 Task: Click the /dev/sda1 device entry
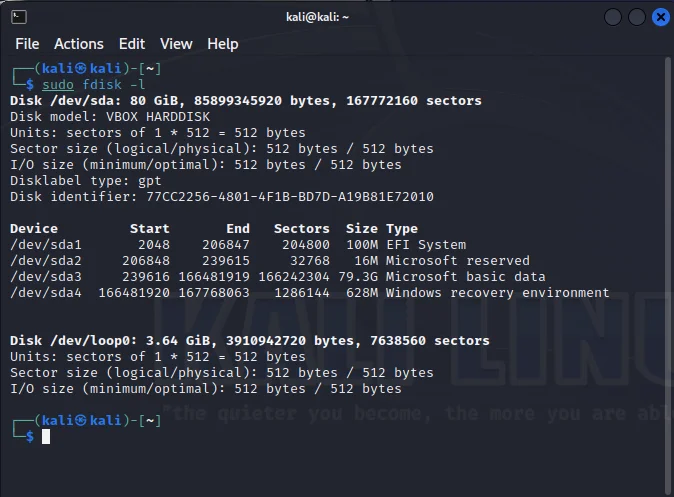point(46,245)
